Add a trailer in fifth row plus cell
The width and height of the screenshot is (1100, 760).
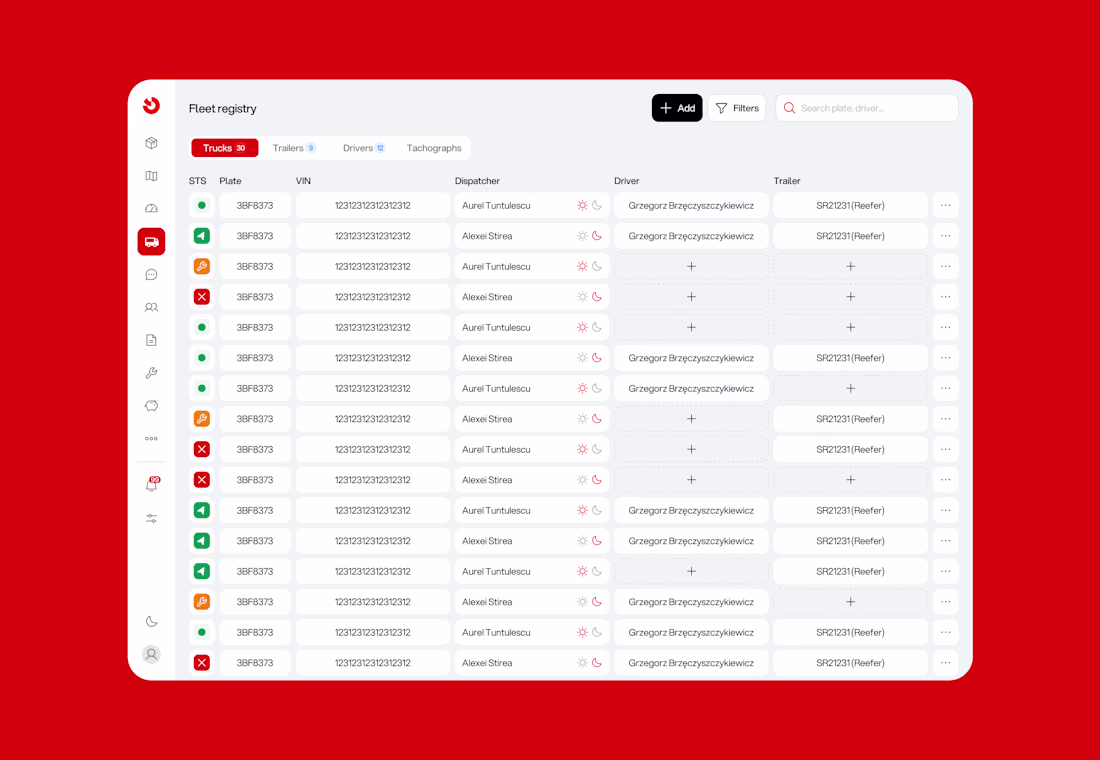coord(850,327)
